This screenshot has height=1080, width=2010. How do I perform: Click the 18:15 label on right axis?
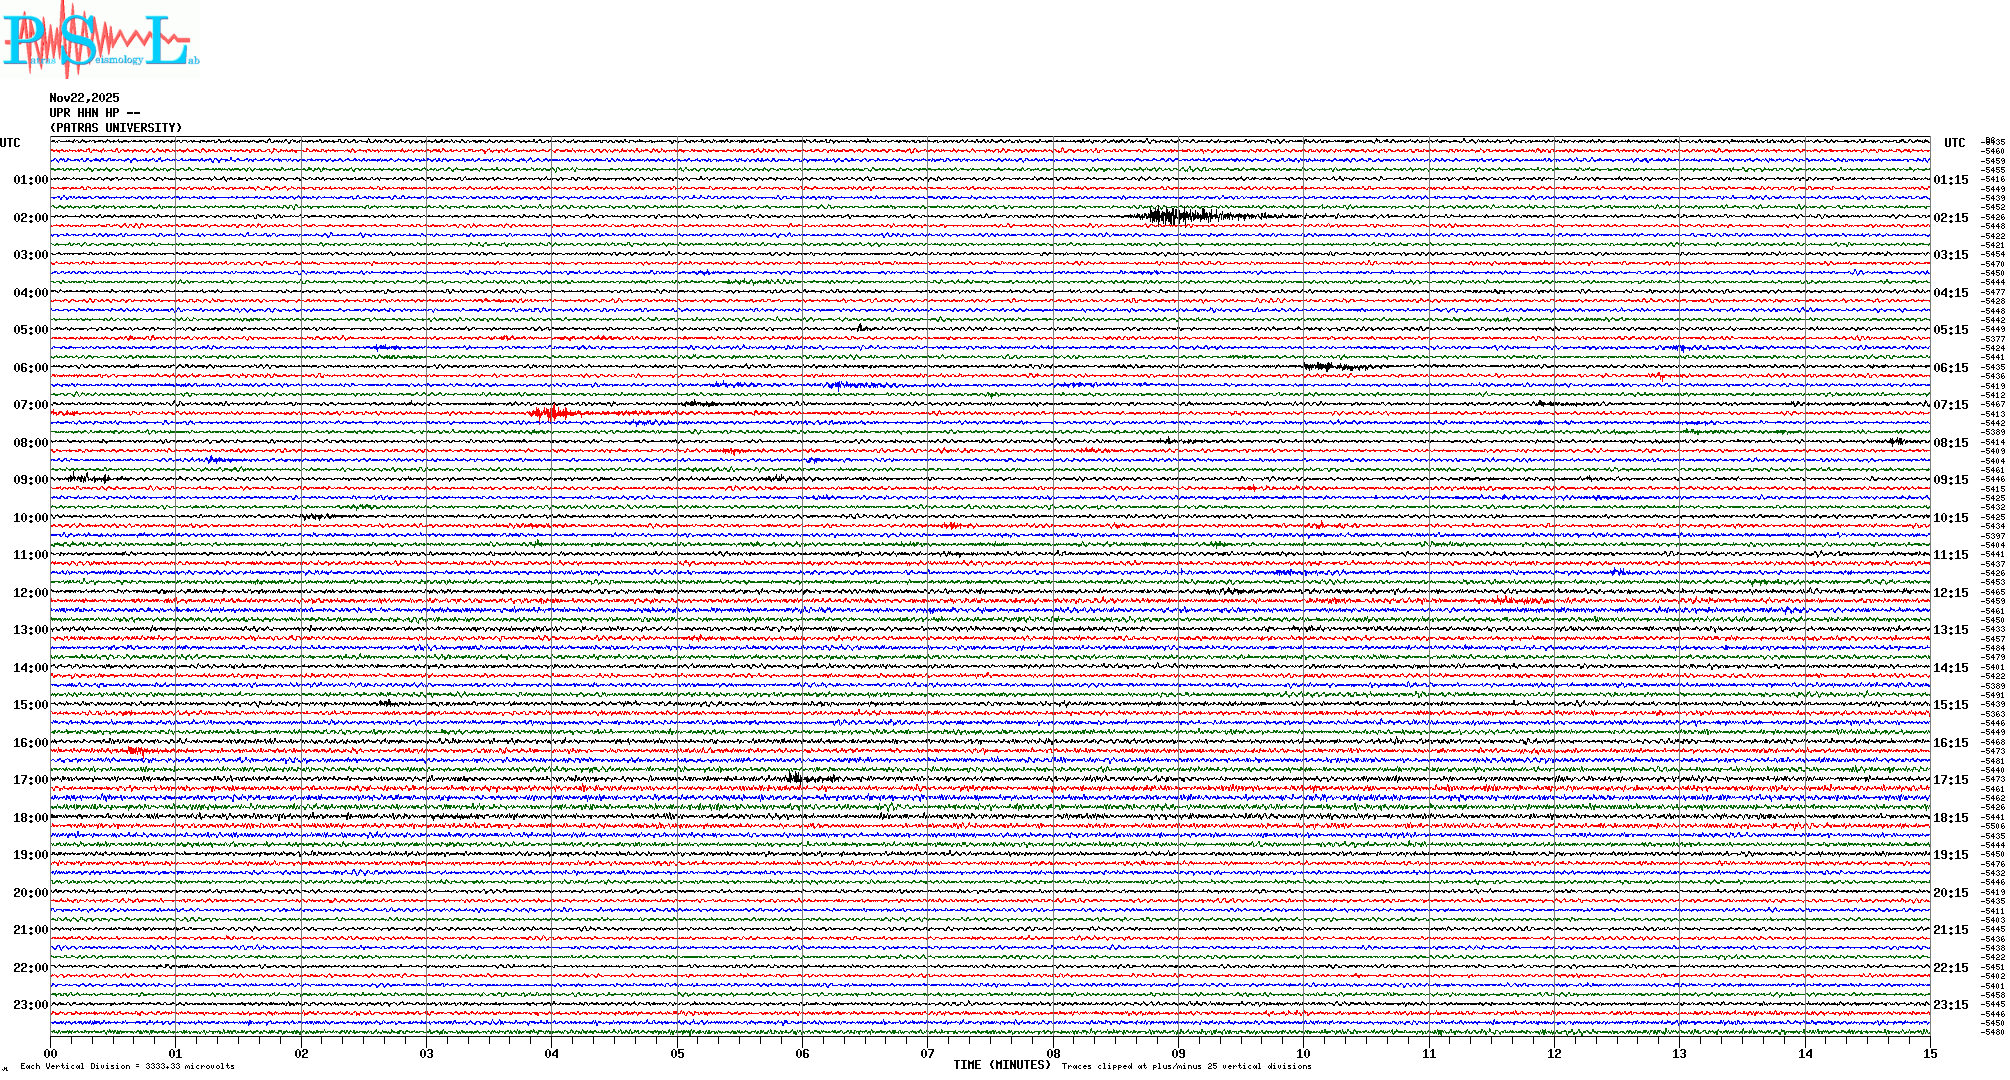pyautogui.click(x=1950, y=818)
